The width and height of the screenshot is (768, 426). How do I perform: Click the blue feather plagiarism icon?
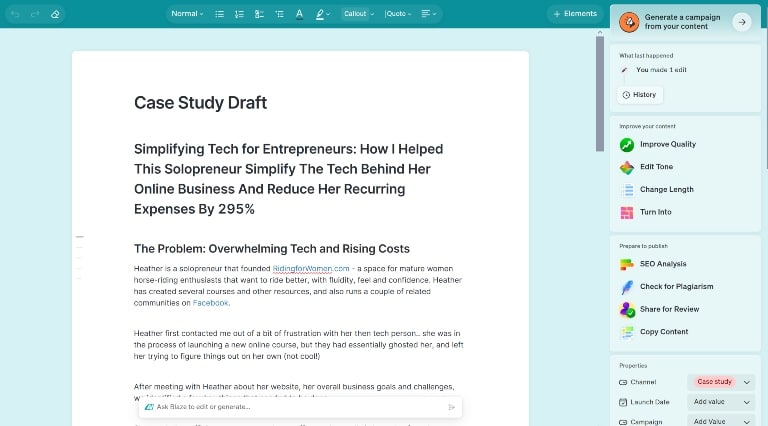[x=627, y=287]
